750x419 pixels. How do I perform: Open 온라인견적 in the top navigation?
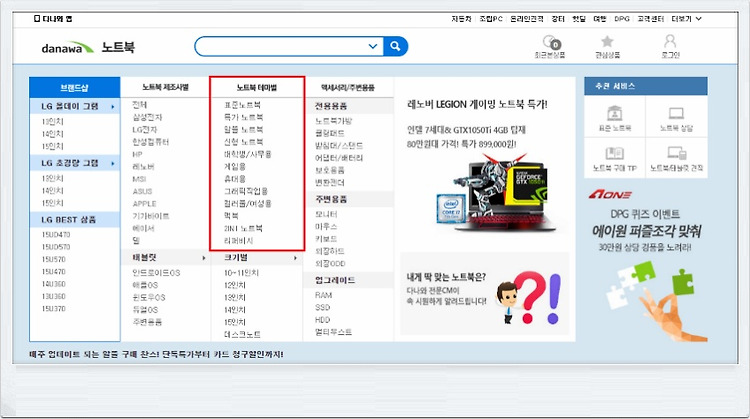(x=527, y=19)
